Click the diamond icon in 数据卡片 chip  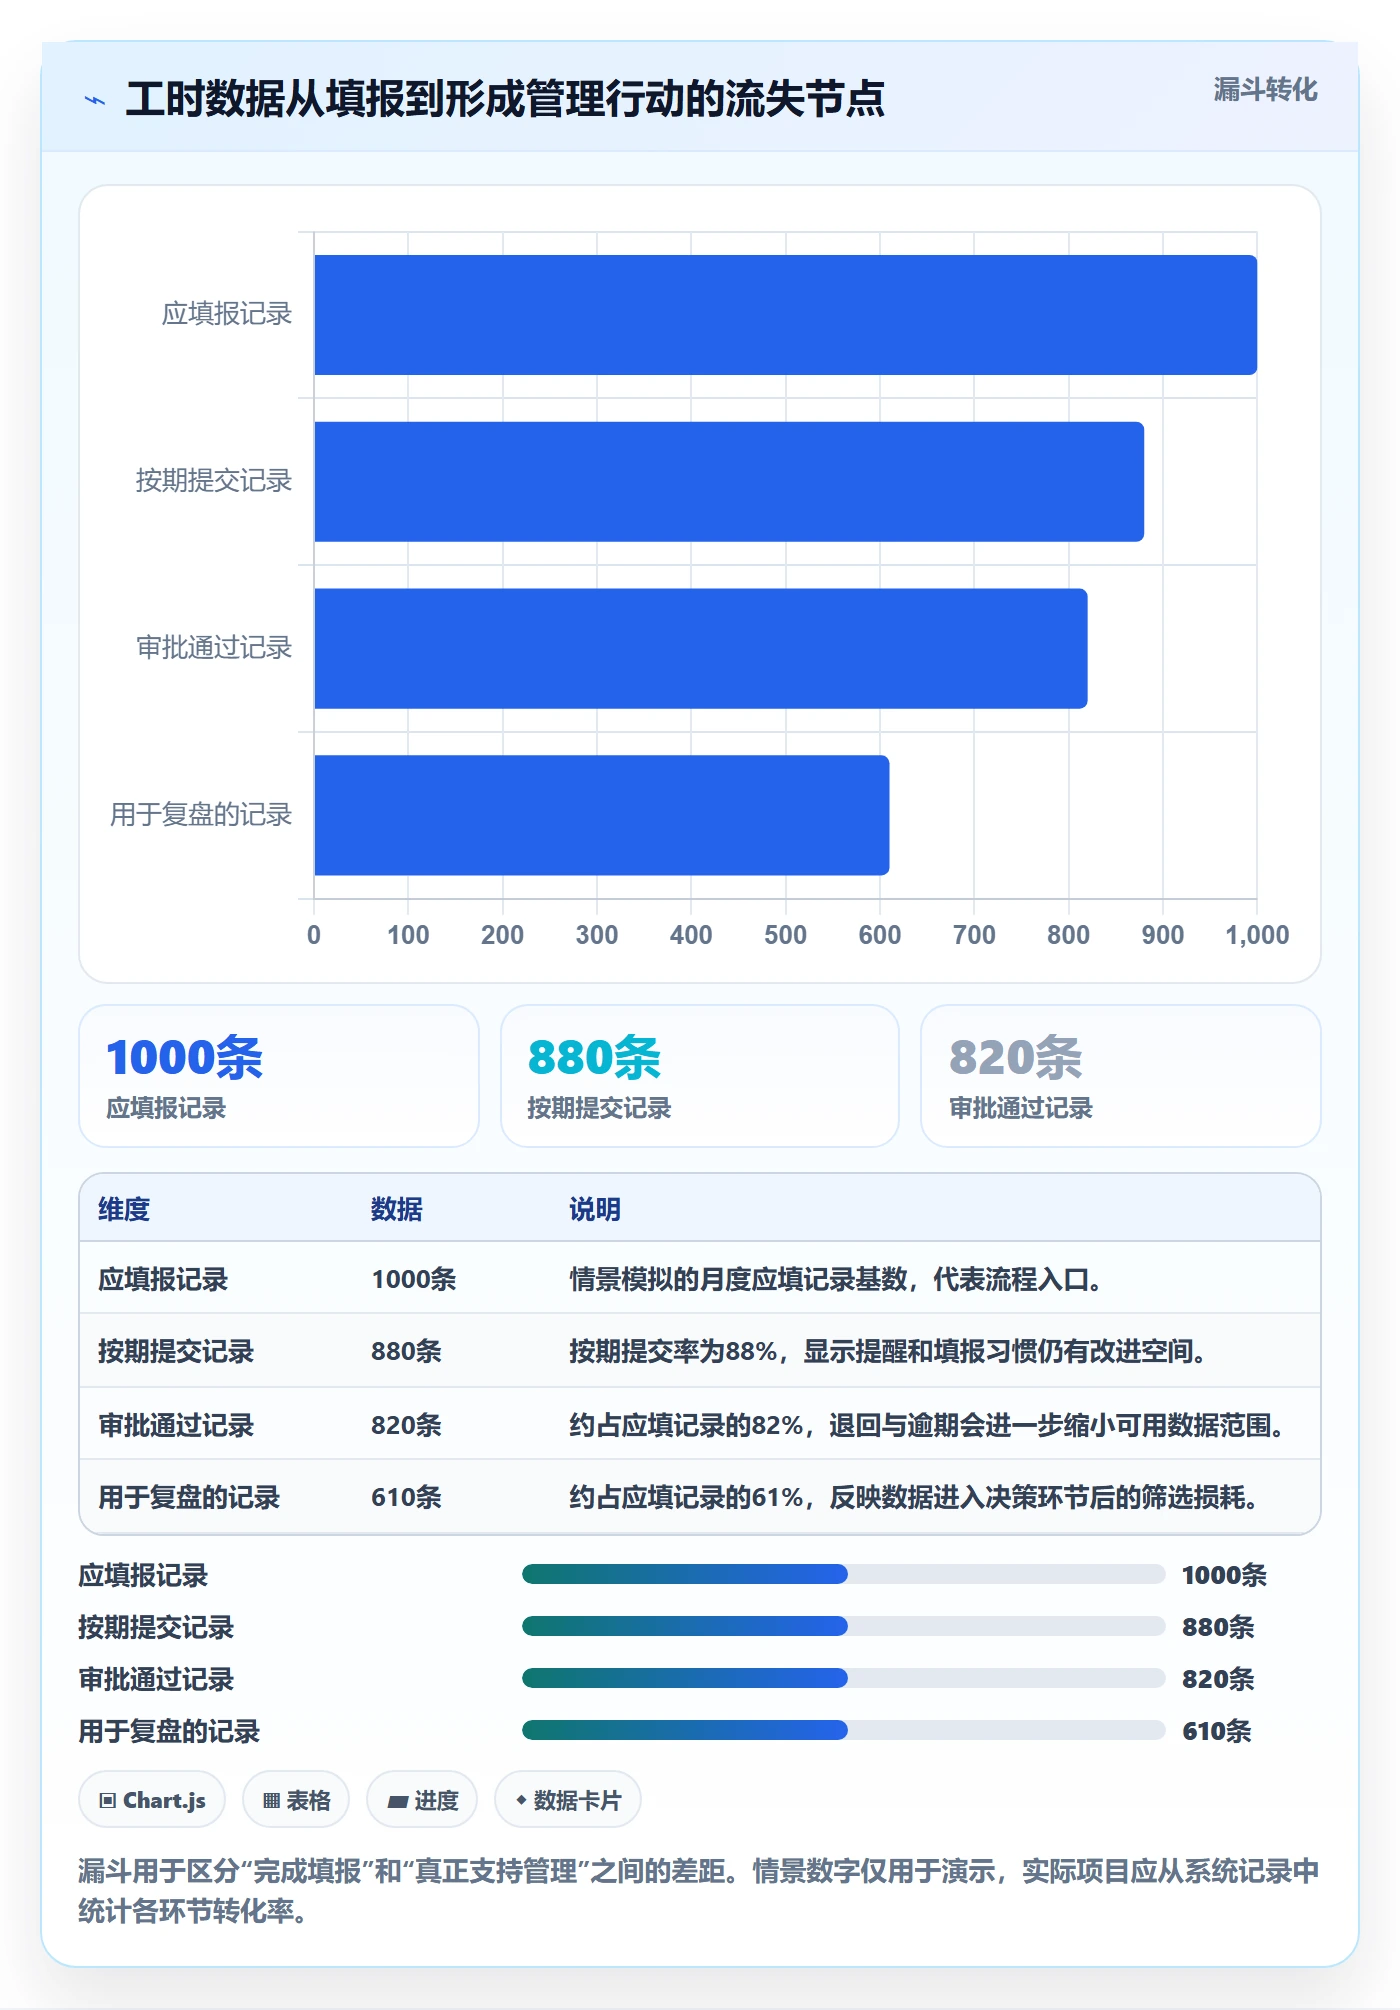coord(521,1800)
